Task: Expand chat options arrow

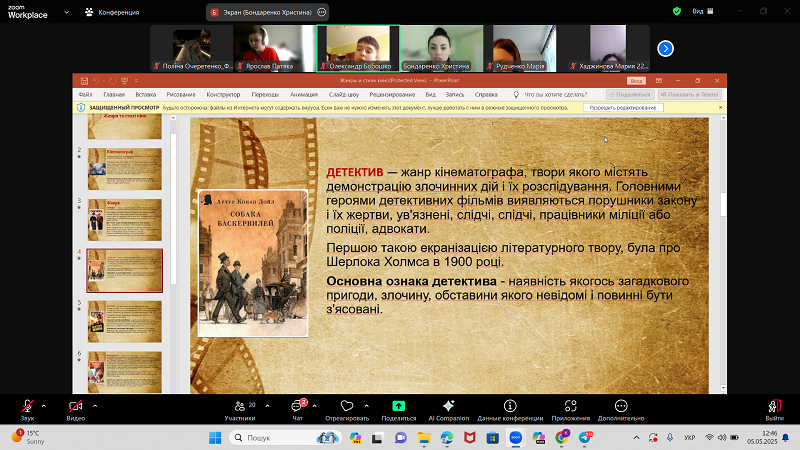Action: point(314,406)
